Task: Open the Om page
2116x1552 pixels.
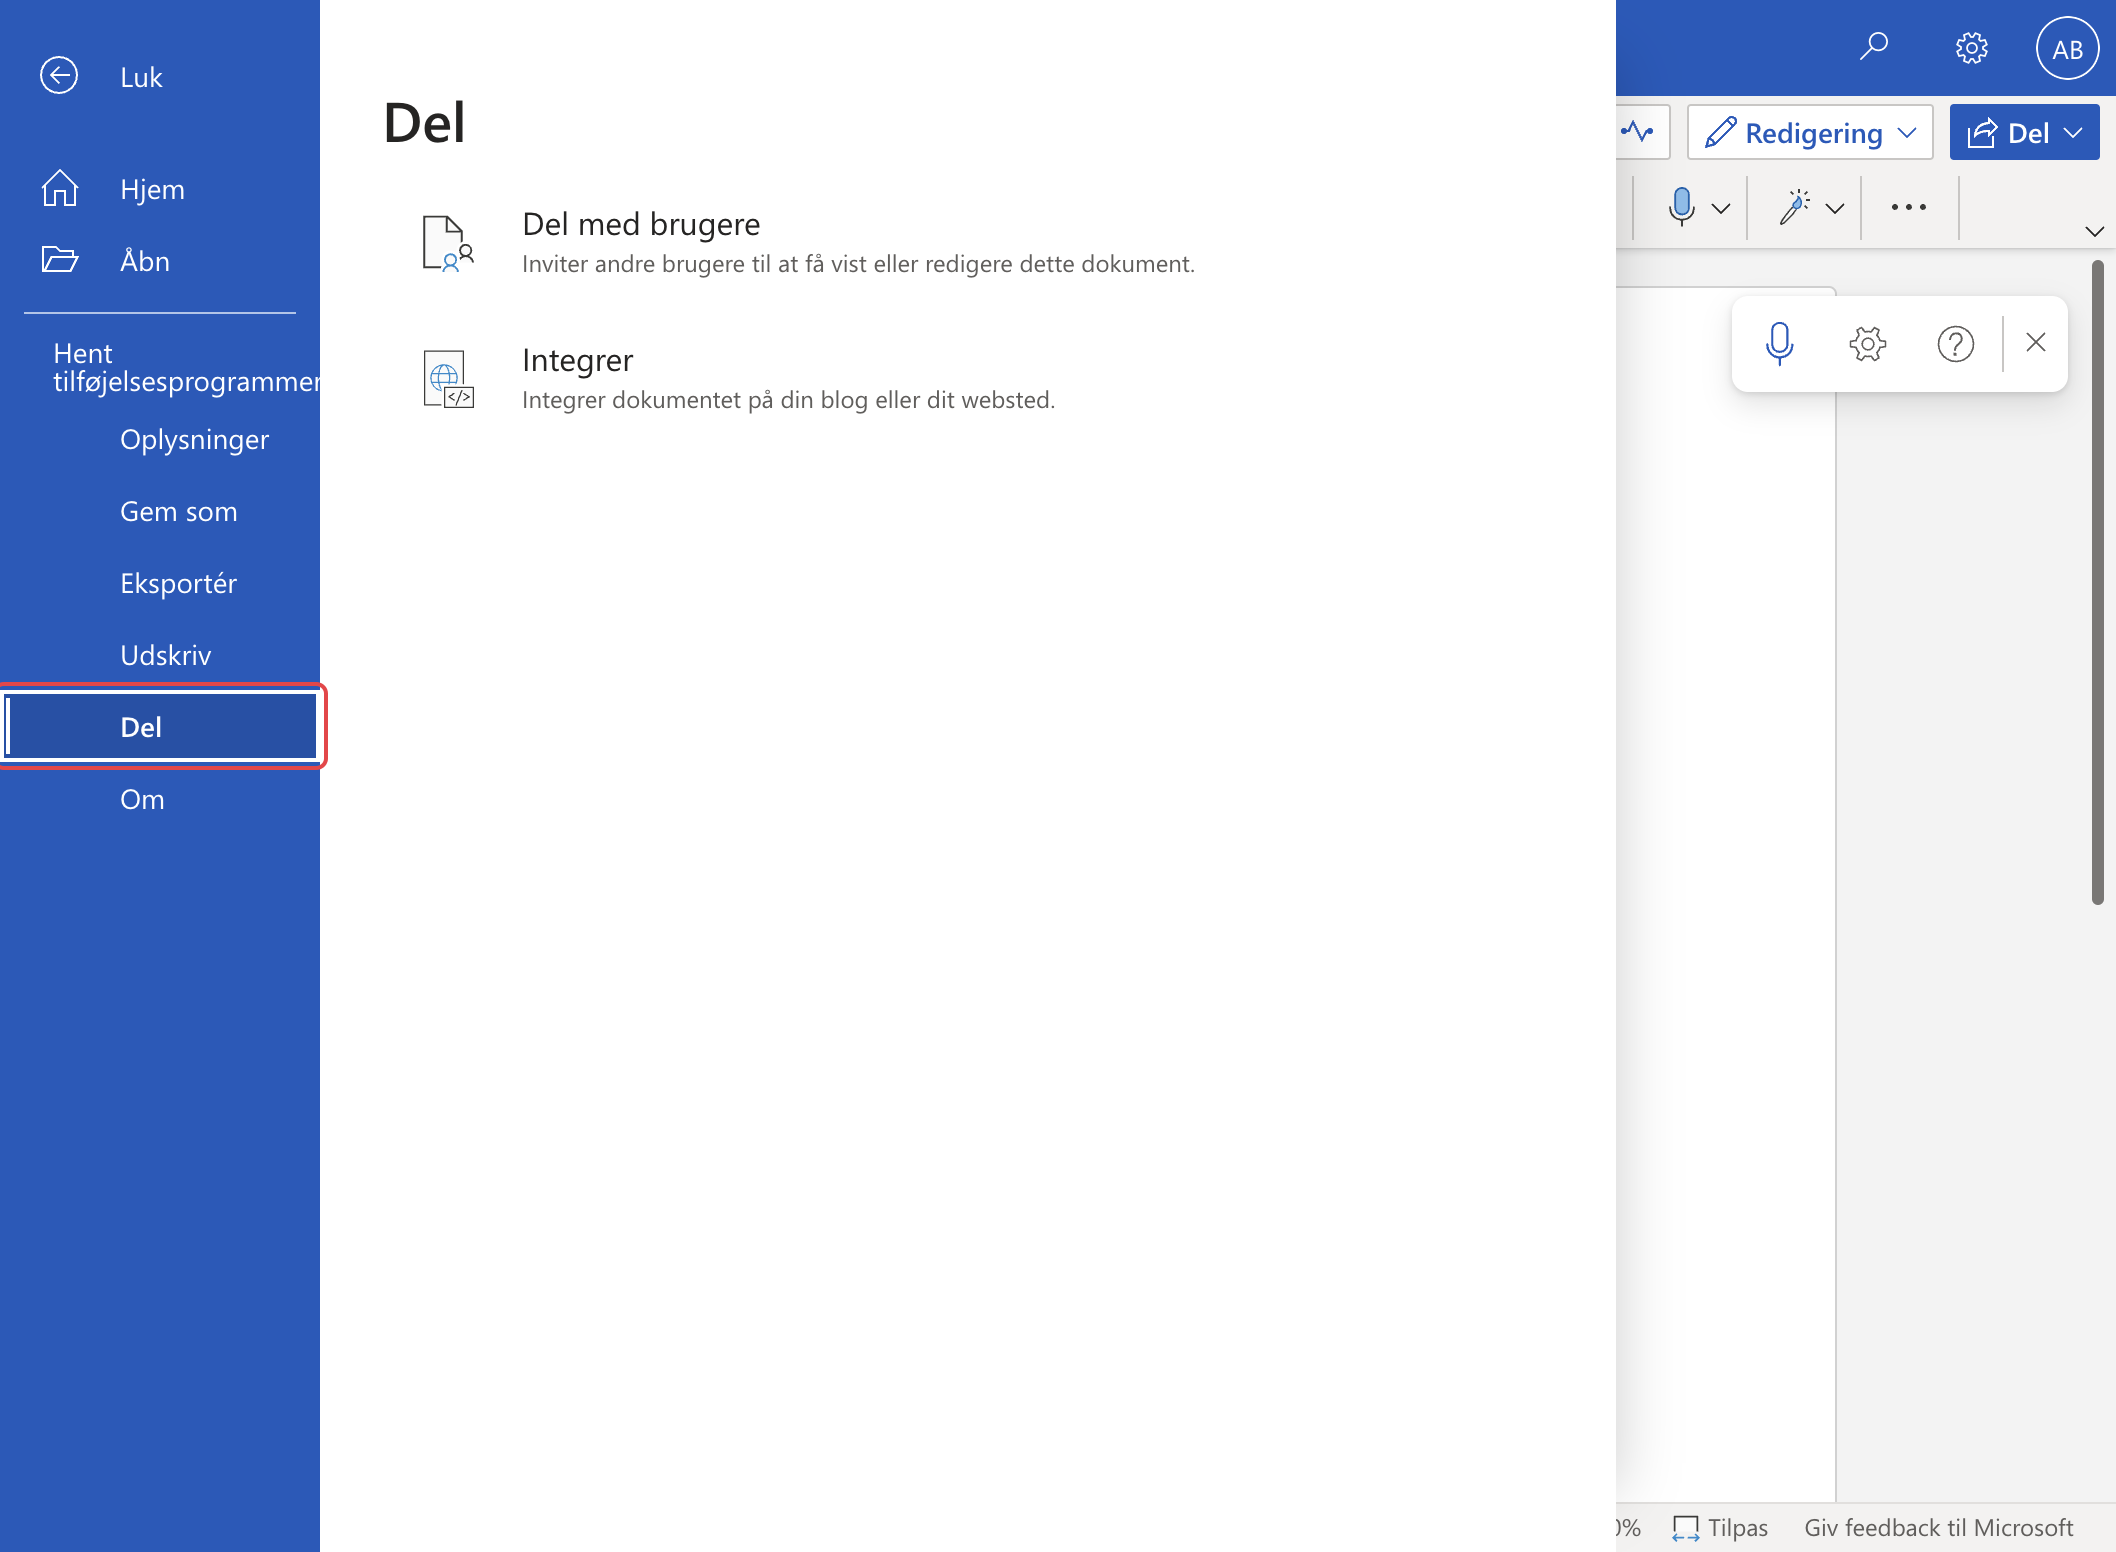Action: point(142,799)
